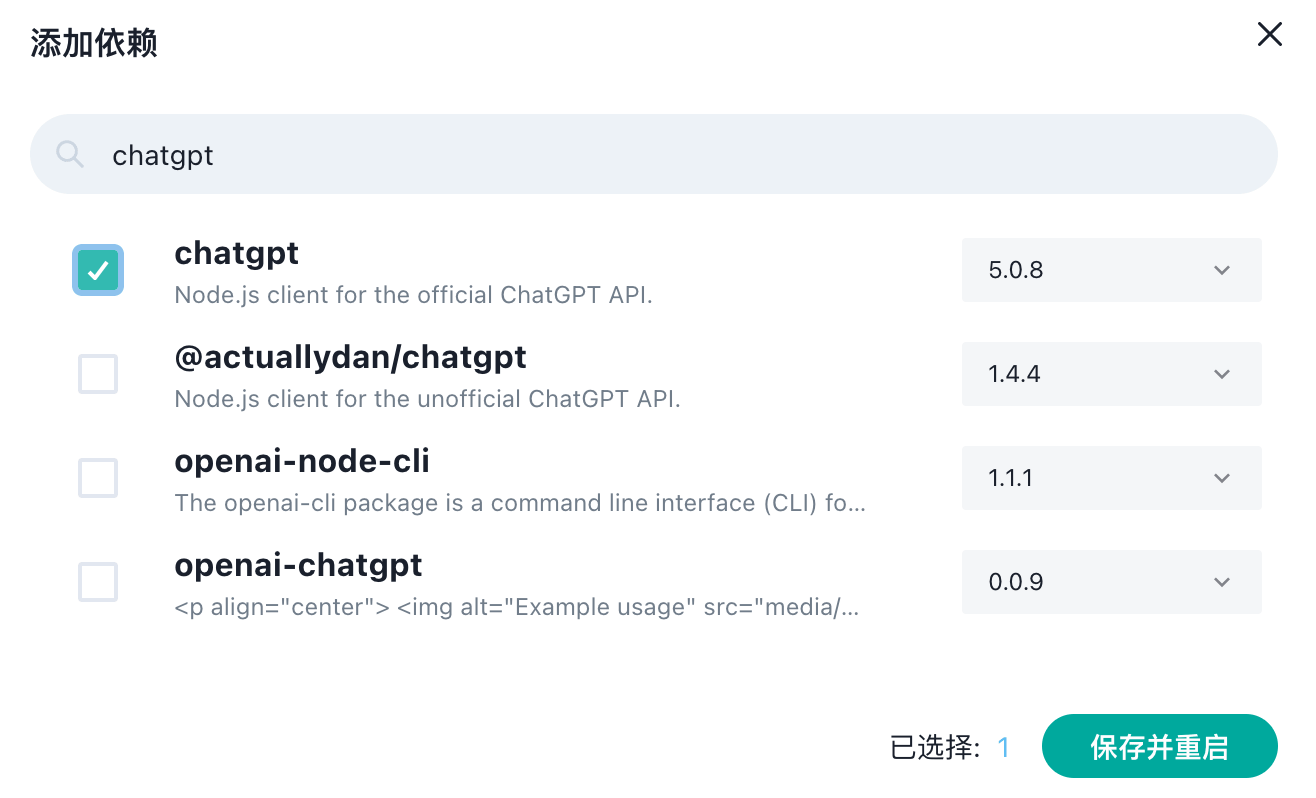Click the chevron beside version 0.0.9
This screenshot has height=798, width=1316.
click(x=1221, y=582)
